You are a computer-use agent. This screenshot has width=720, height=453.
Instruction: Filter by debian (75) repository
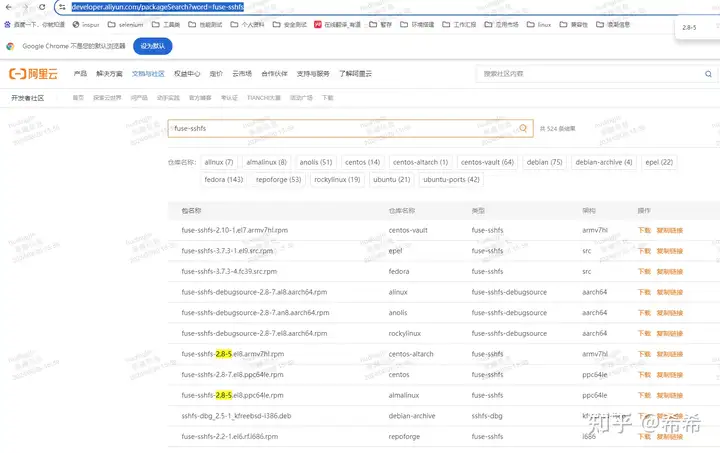pyautogui.click(x=545, y=162)
